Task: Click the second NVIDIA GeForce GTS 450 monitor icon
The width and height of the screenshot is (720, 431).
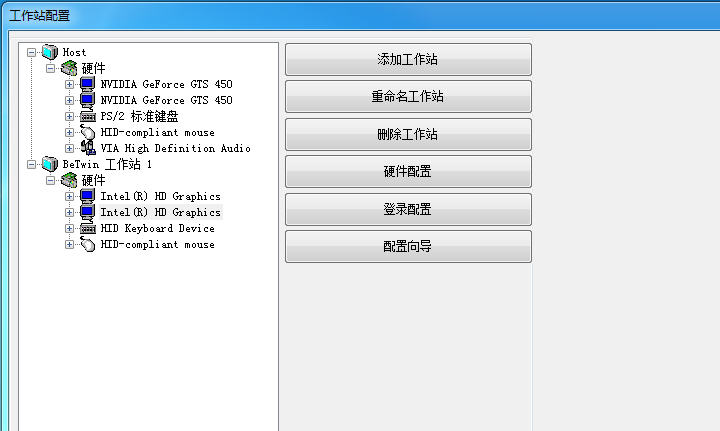Action: [x=87, y=101]
